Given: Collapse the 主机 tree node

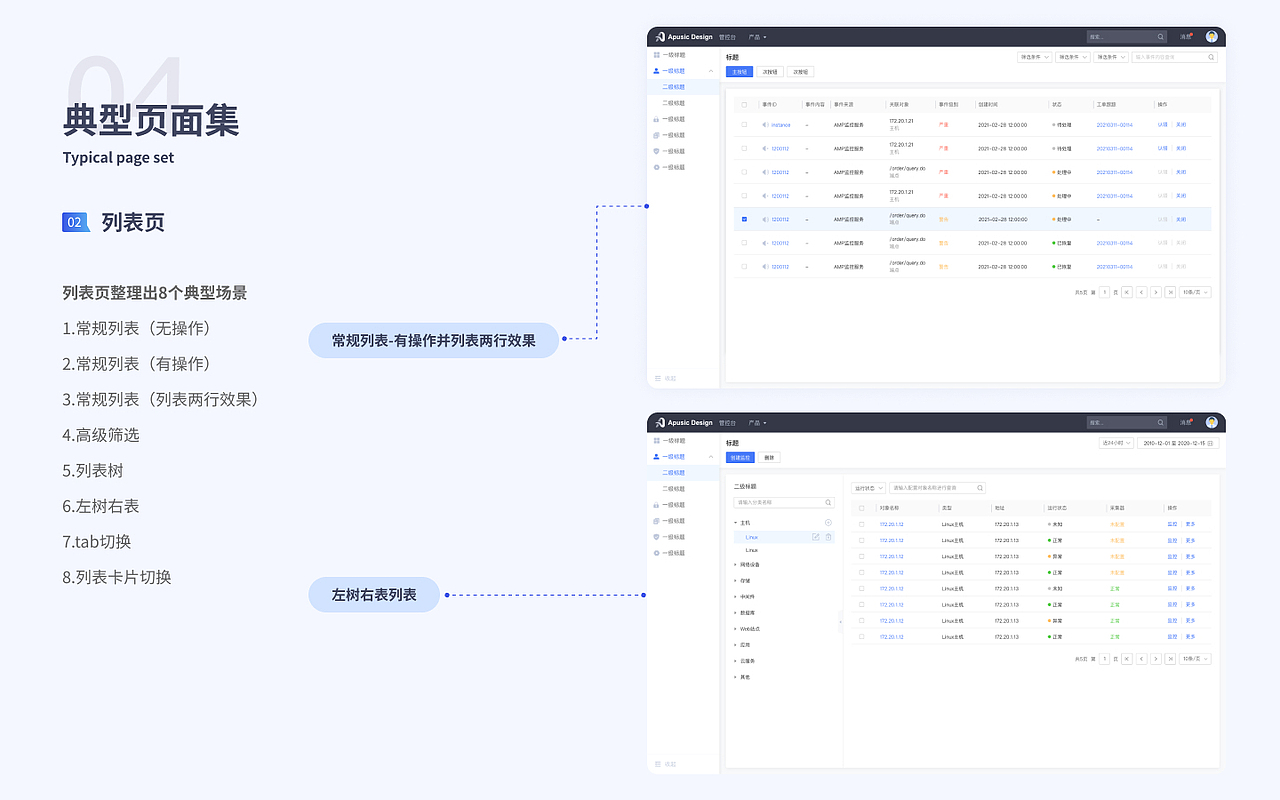Looking at the screenshot, I should point(735,522).
